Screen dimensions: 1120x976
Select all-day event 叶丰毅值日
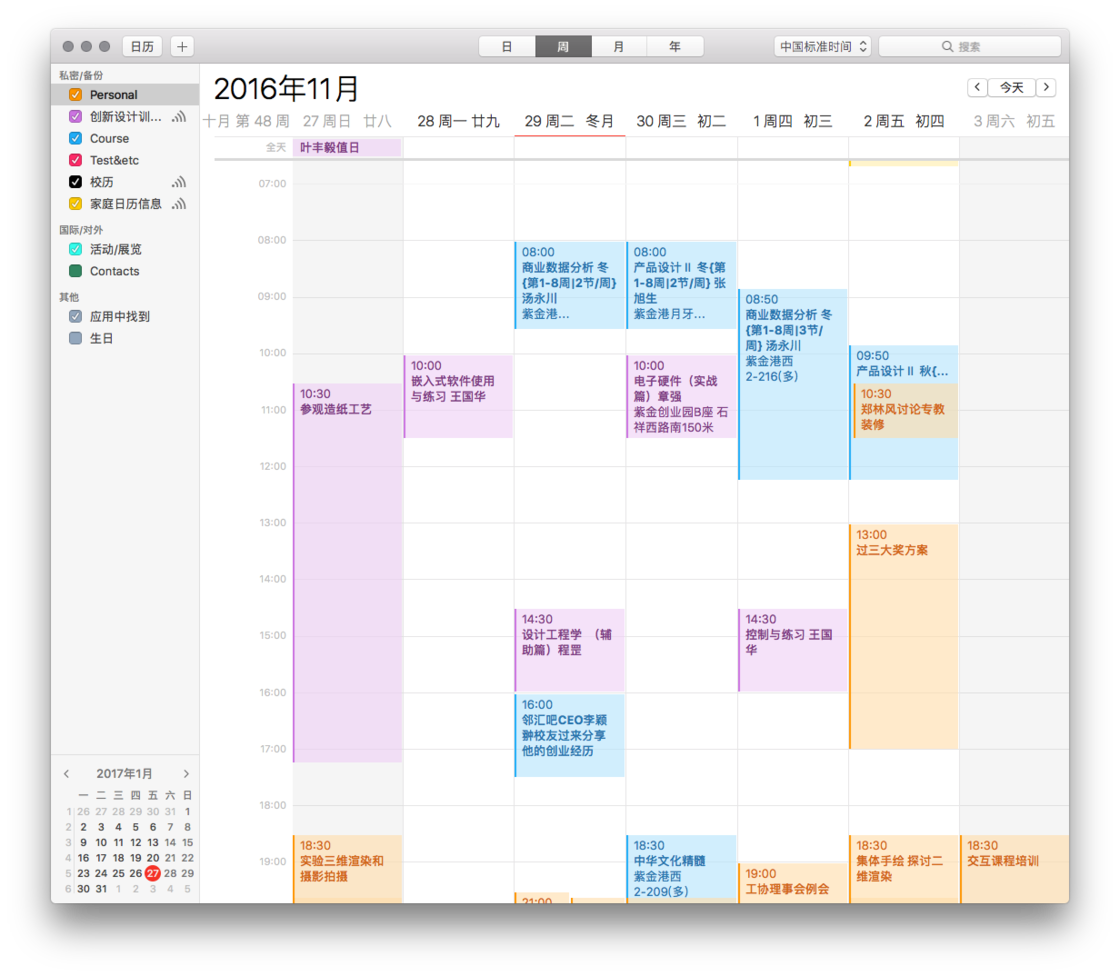click(x=347, y=148)
